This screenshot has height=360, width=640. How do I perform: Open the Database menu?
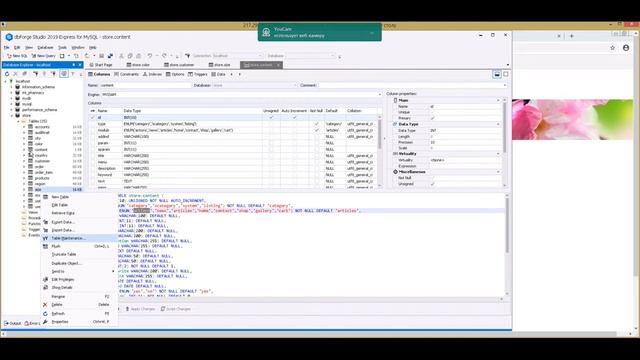click(x=45, y=47)
